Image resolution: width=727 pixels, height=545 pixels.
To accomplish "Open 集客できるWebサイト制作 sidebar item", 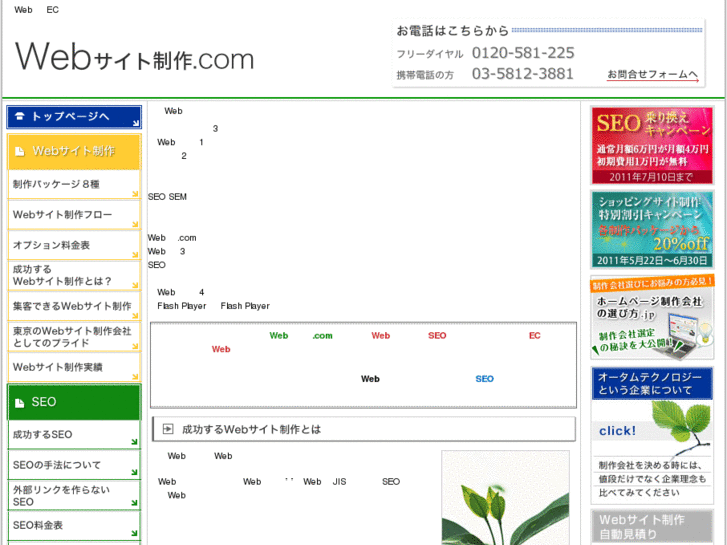I will 74,306.
